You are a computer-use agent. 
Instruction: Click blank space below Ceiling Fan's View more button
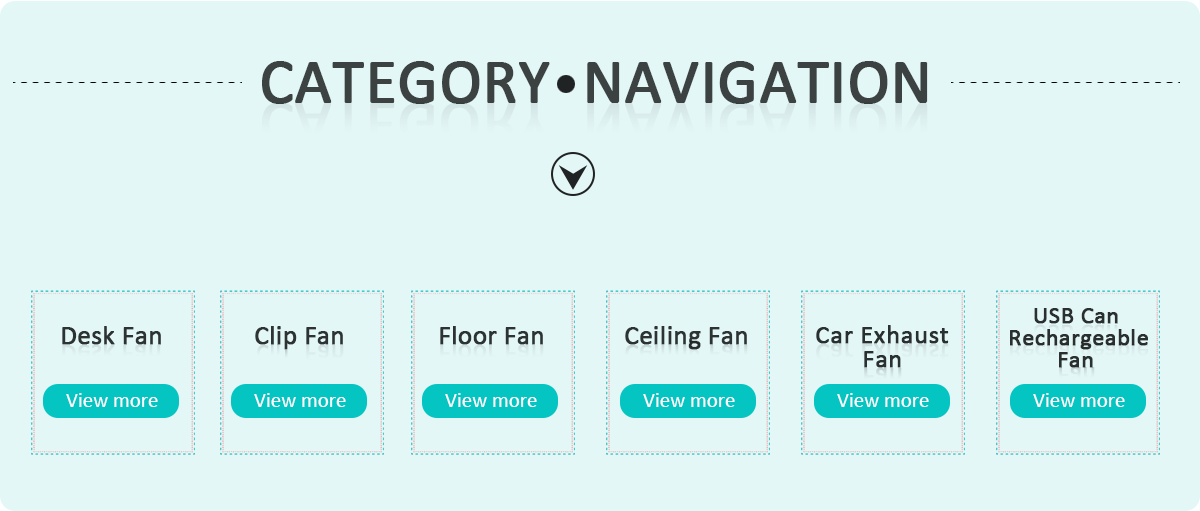(688, 436)
